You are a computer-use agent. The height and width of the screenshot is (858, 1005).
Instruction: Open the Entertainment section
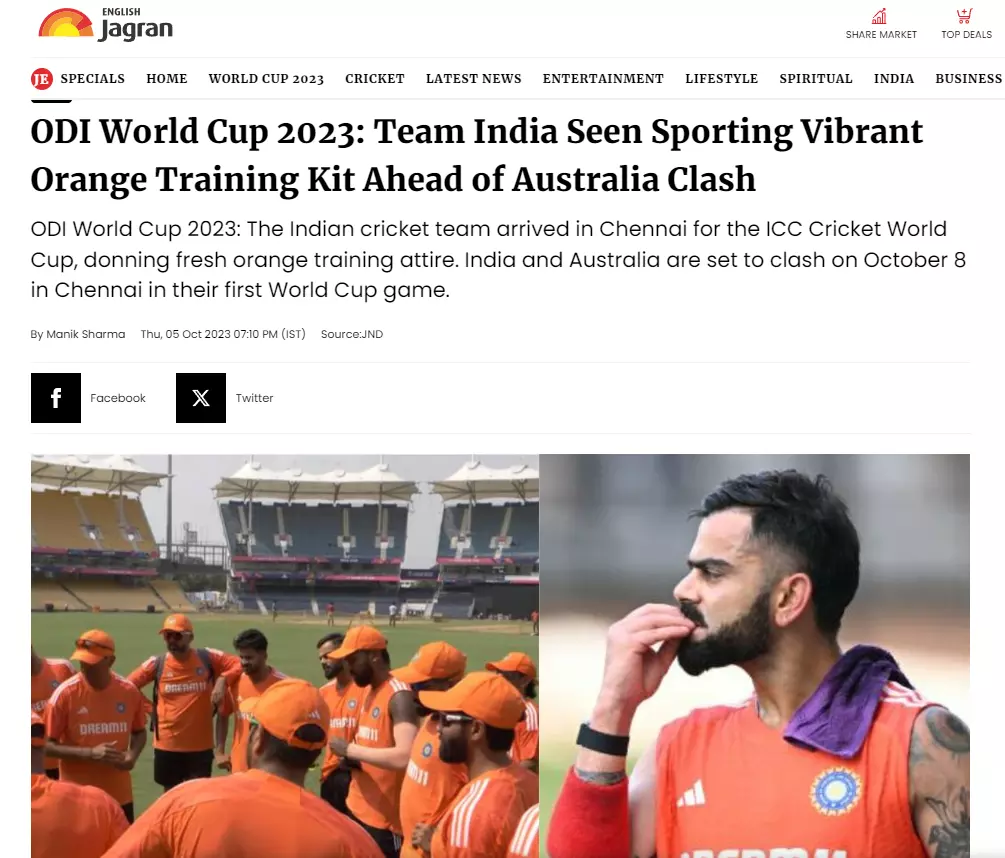point(603,79)
